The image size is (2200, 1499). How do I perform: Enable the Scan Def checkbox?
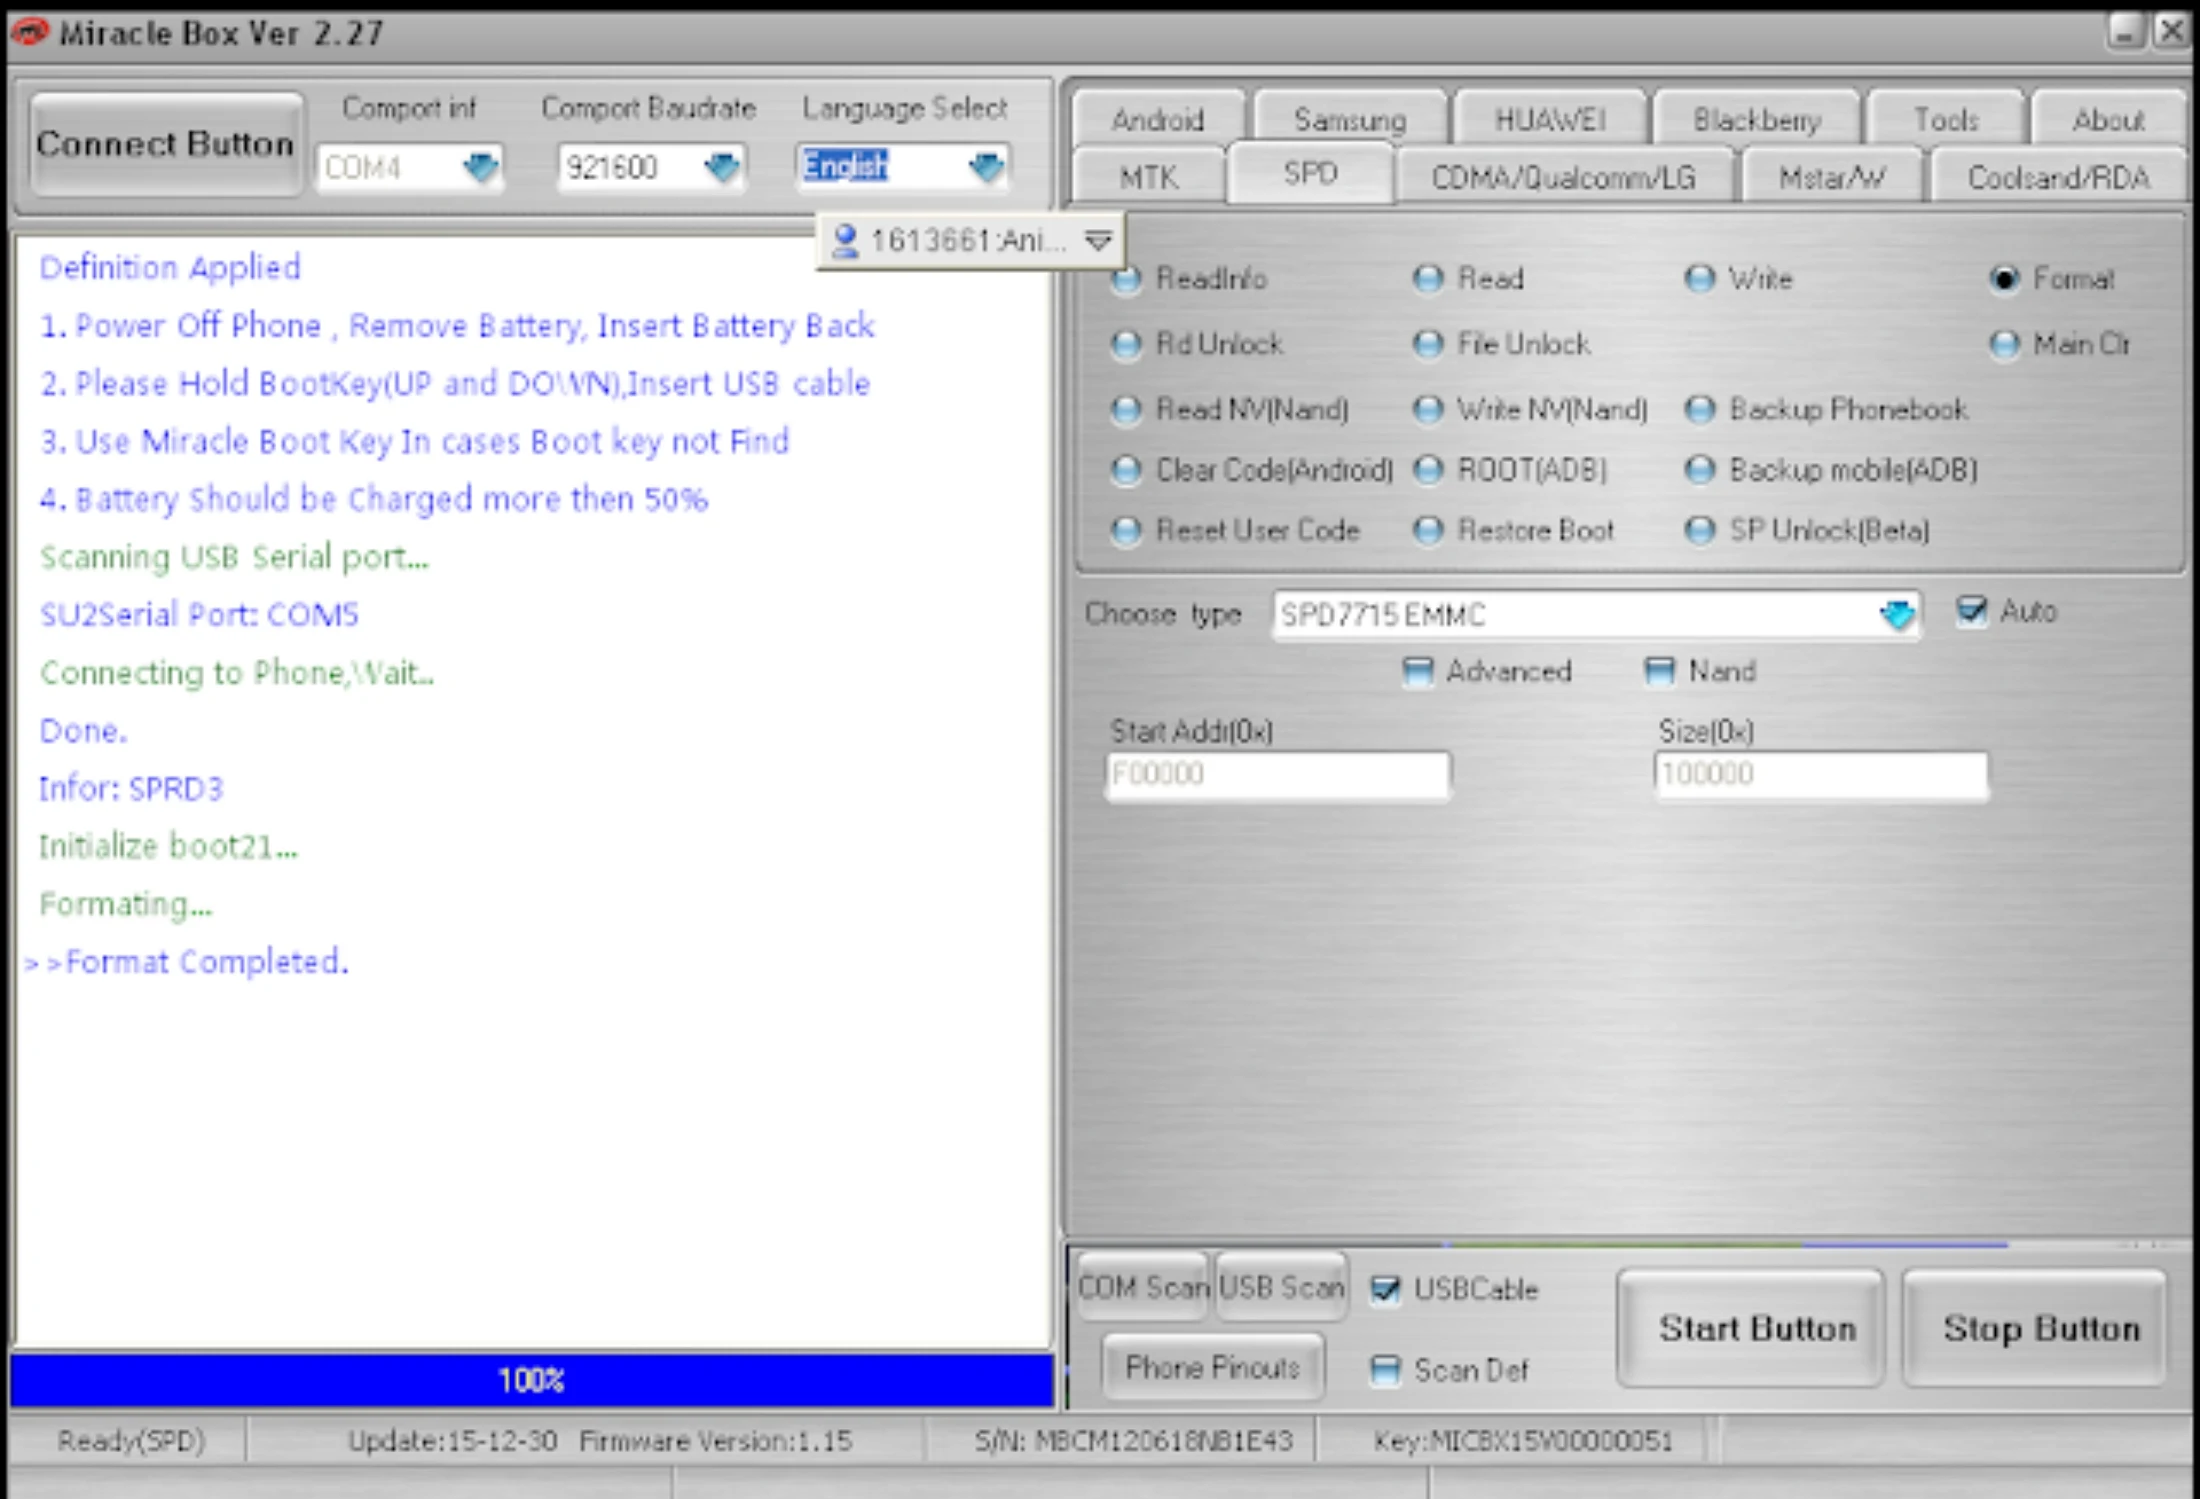1385,1369
